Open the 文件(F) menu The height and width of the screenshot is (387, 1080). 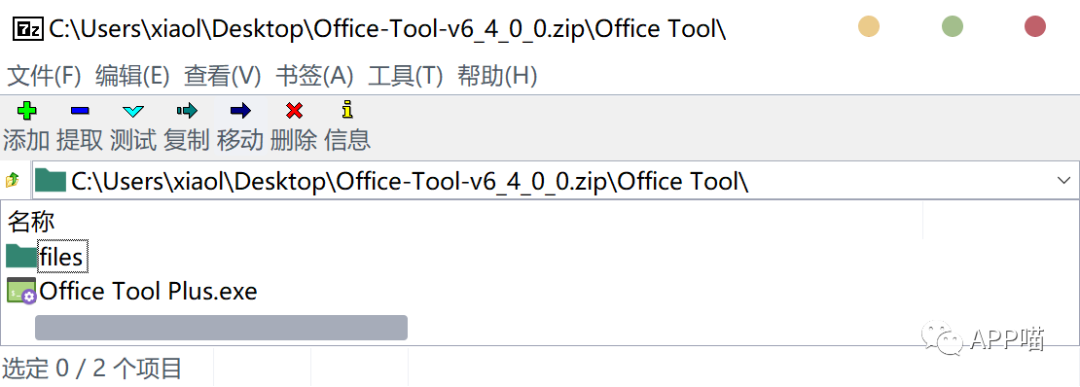[x=43, y=76]
